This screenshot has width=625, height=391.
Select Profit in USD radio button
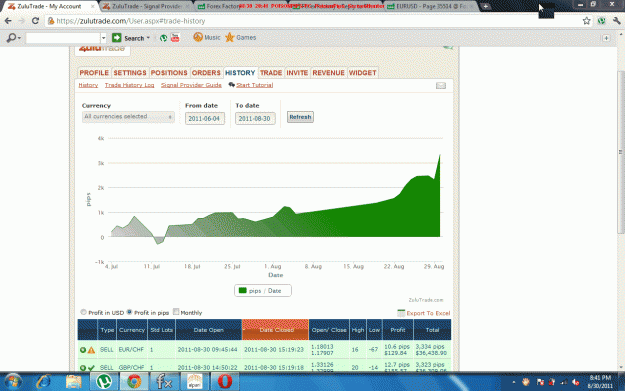click(83, 312)
